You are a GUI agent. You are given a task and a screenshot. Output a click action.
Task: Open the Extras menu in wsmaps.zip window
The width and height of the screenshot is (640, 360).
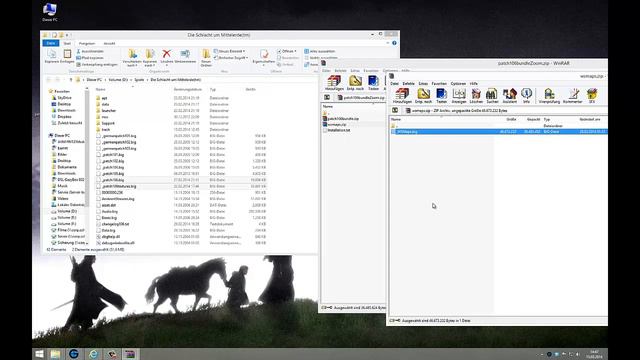[x=423, y=83]
